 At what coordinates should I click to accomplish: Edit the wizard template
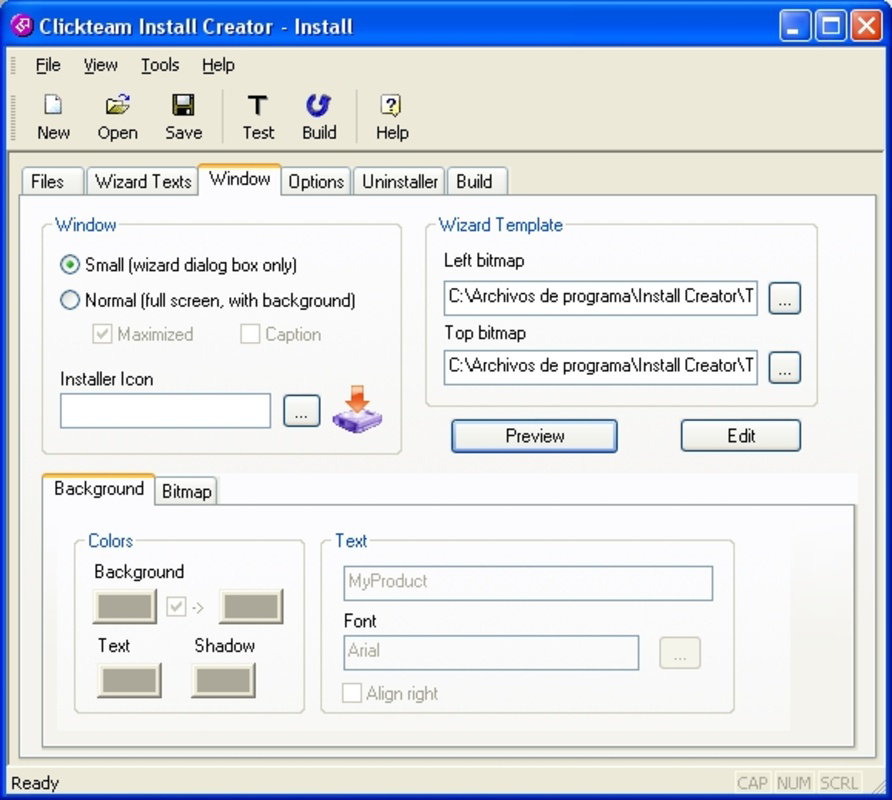(x=740, y=435)
